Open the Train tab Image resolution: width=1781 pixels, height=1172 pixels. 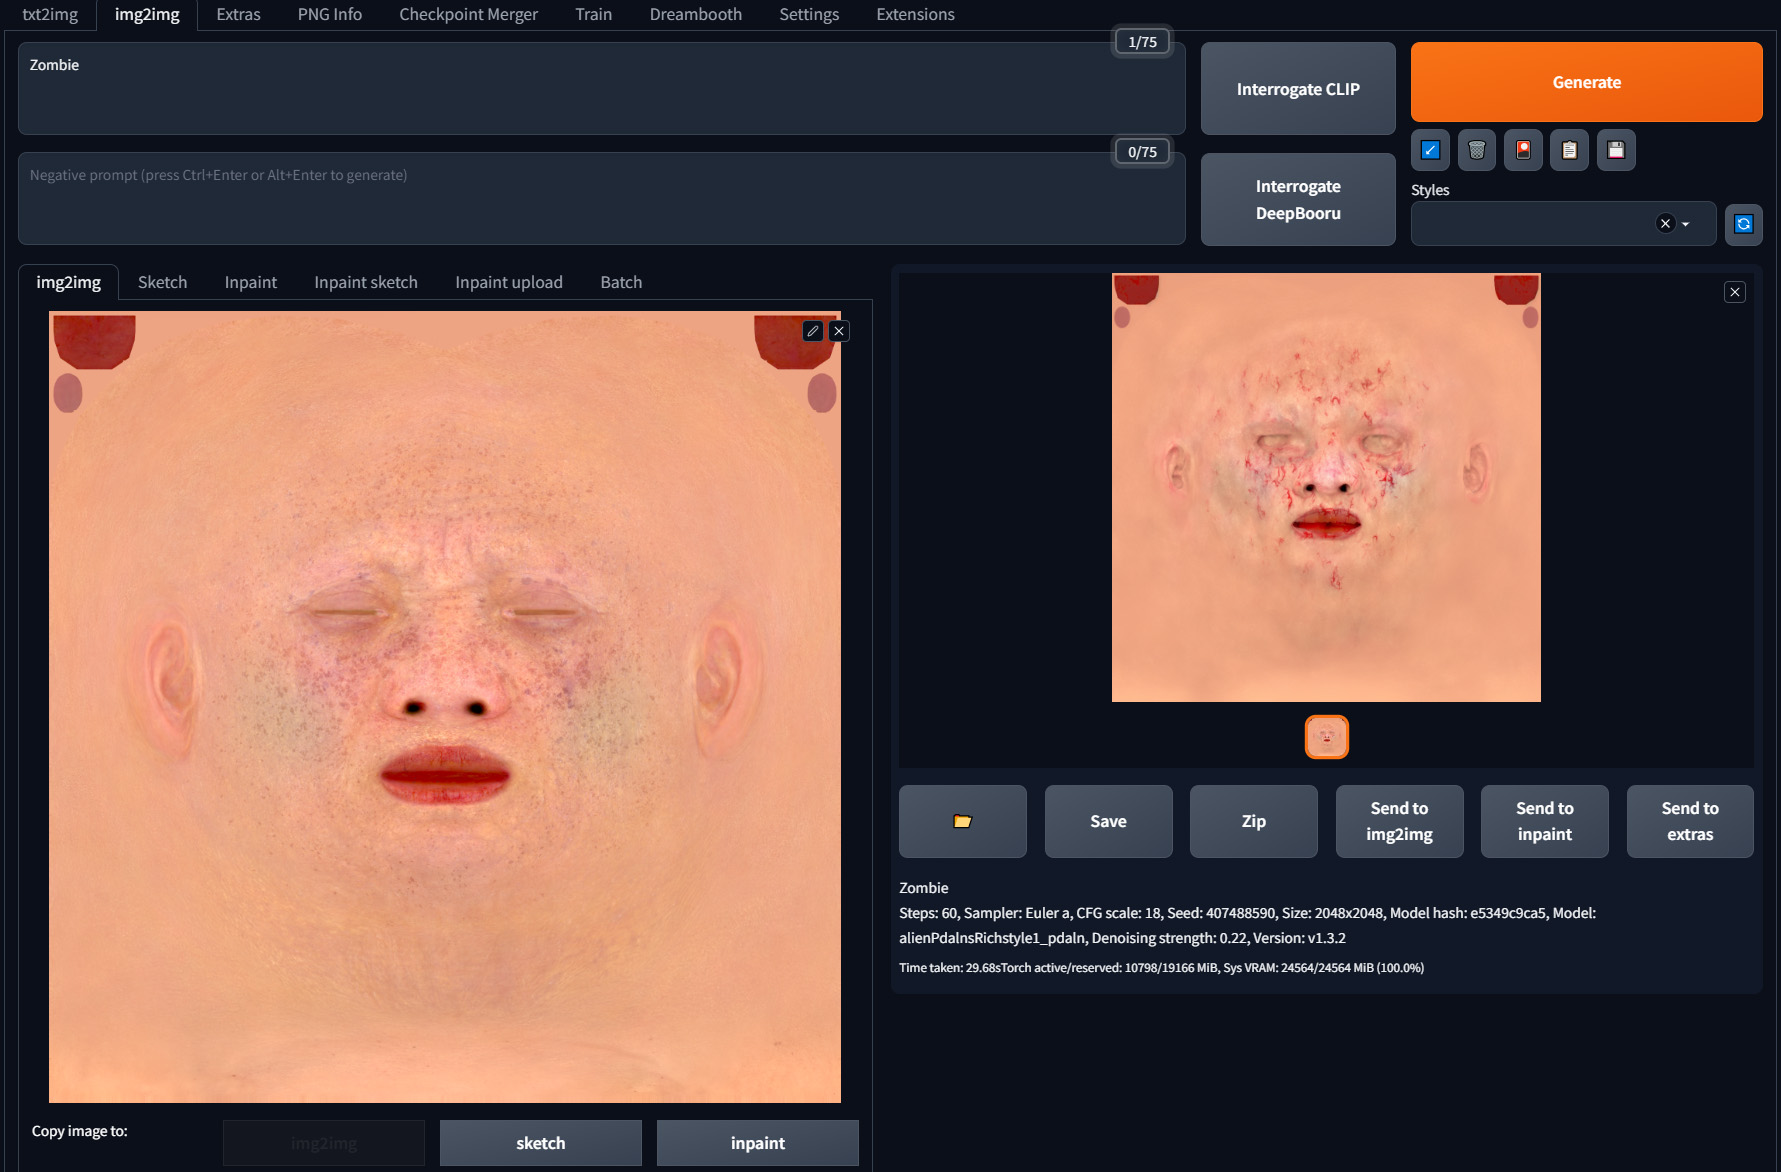click(593, 14)
